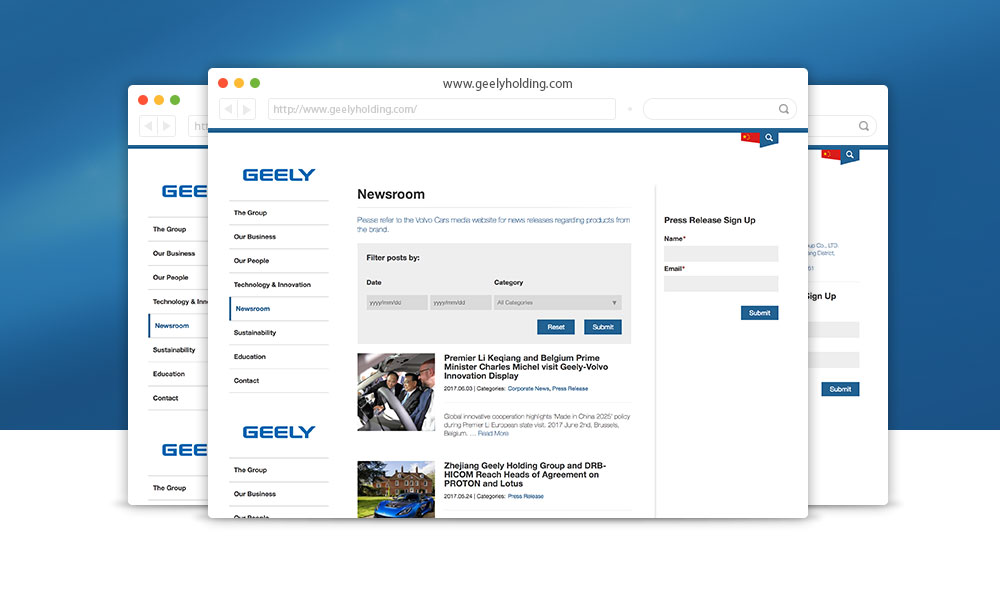Screen dimensions: 1000x600
Task: Maximize the front browser window with the green button
Action: 255,83
